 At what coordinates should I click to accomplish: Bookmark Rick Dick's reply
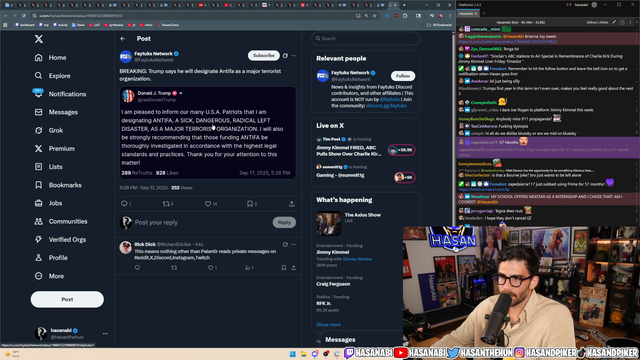tap(284, 268)
